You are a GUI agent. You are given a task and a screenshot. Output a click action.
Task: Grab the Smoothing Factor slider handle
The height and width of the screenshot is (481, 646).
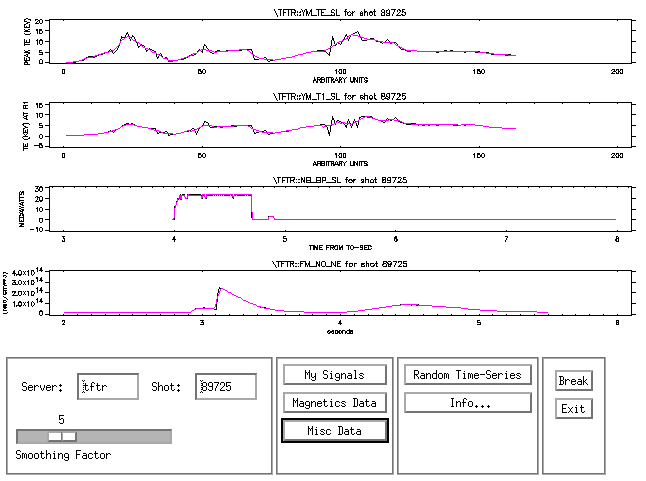point(62,436)
